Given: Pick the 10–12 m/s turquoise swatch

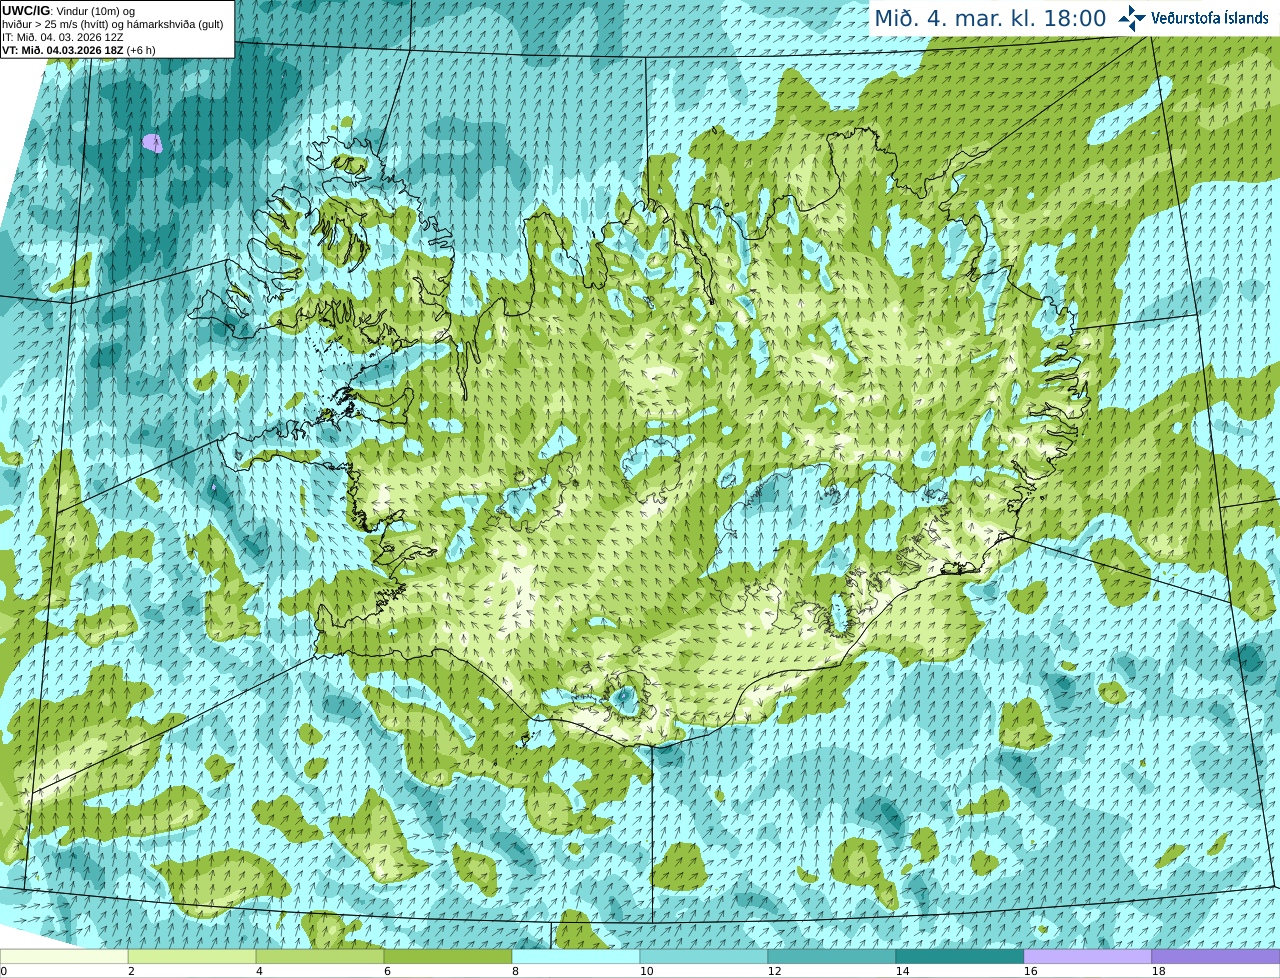Looking at the screenshot, I should [x=704, y=956].
